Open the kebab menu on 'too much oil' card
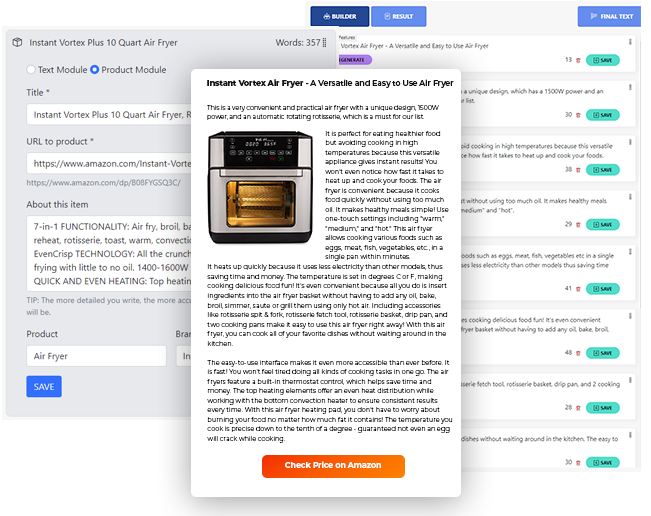The height and width of the screenshot is (516, 651). (630, 197)
